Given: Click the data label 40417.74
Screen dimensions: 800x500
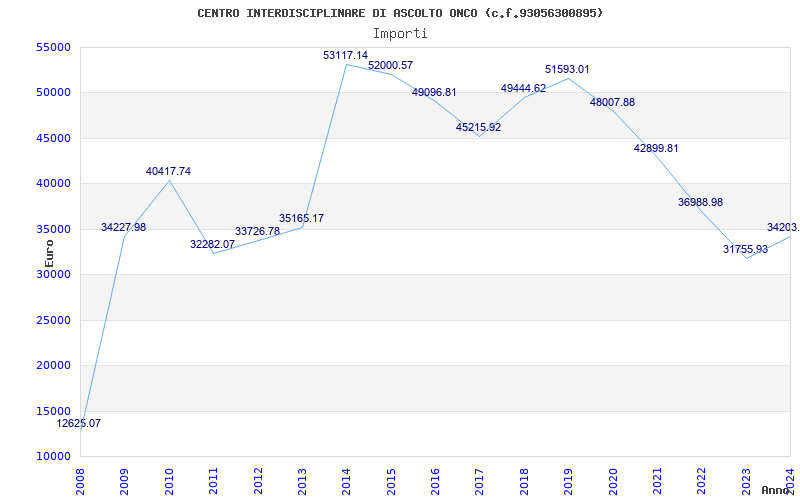Looking at the screenshot, I should coord(168,171).
